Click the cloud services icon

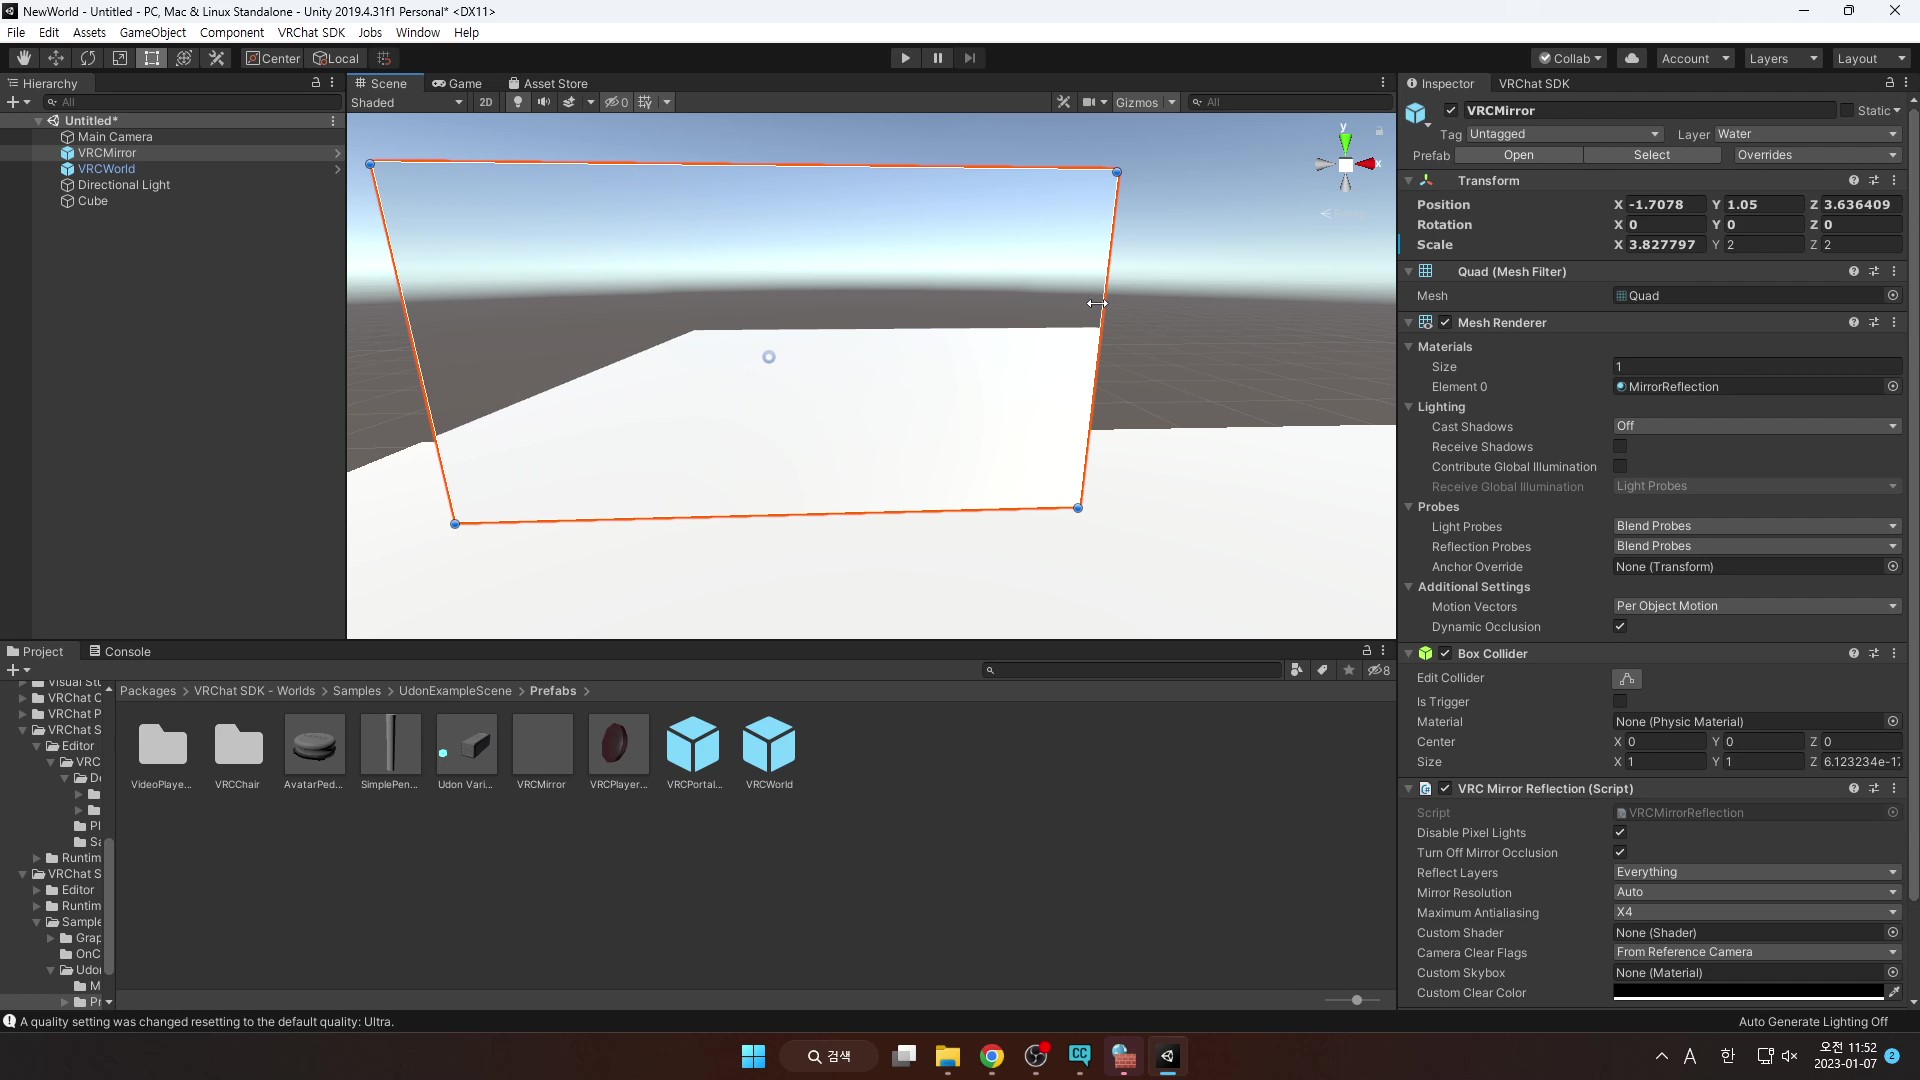click(1632, 58)
